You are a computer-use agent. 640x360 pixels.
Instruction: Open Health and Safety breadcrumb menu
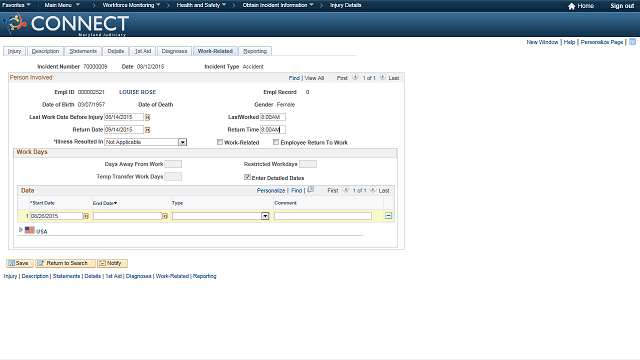201,5
